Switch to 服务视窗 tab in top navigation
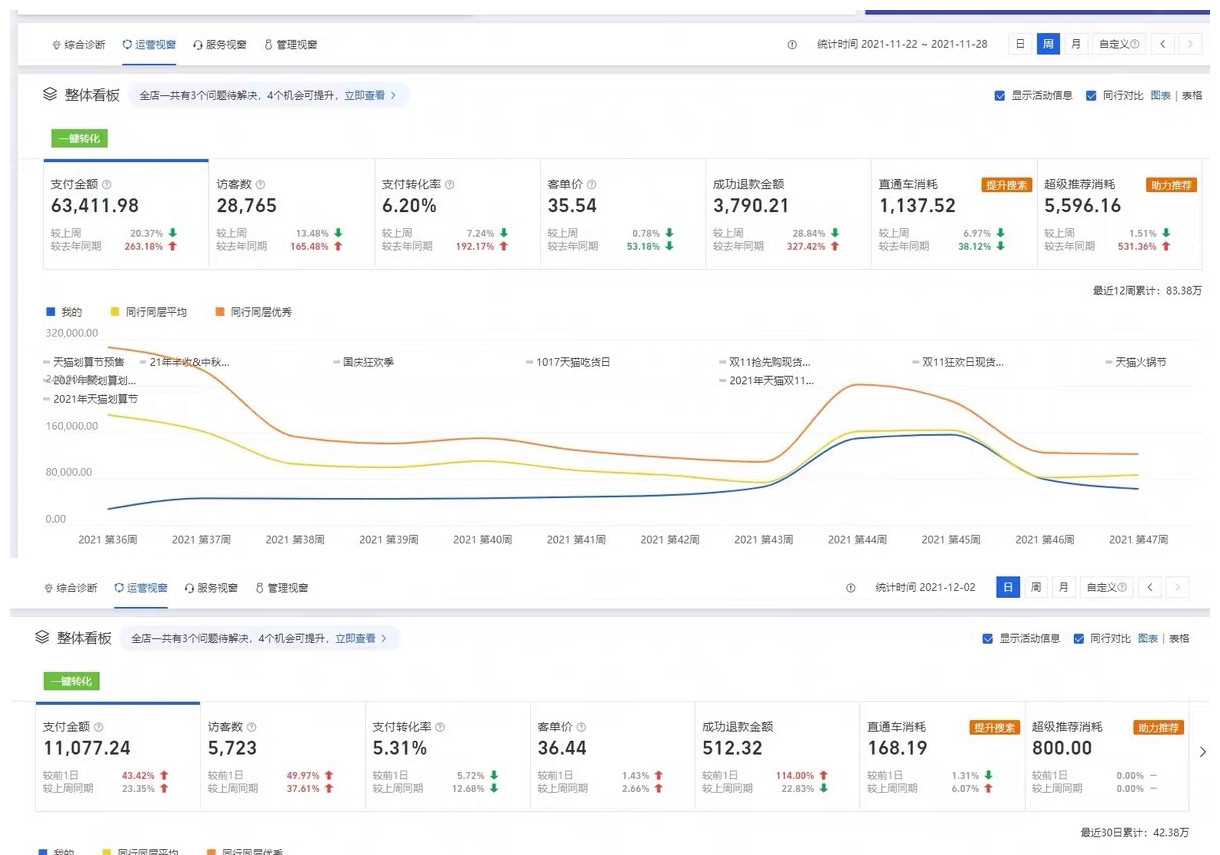 [x=219, y=45]
